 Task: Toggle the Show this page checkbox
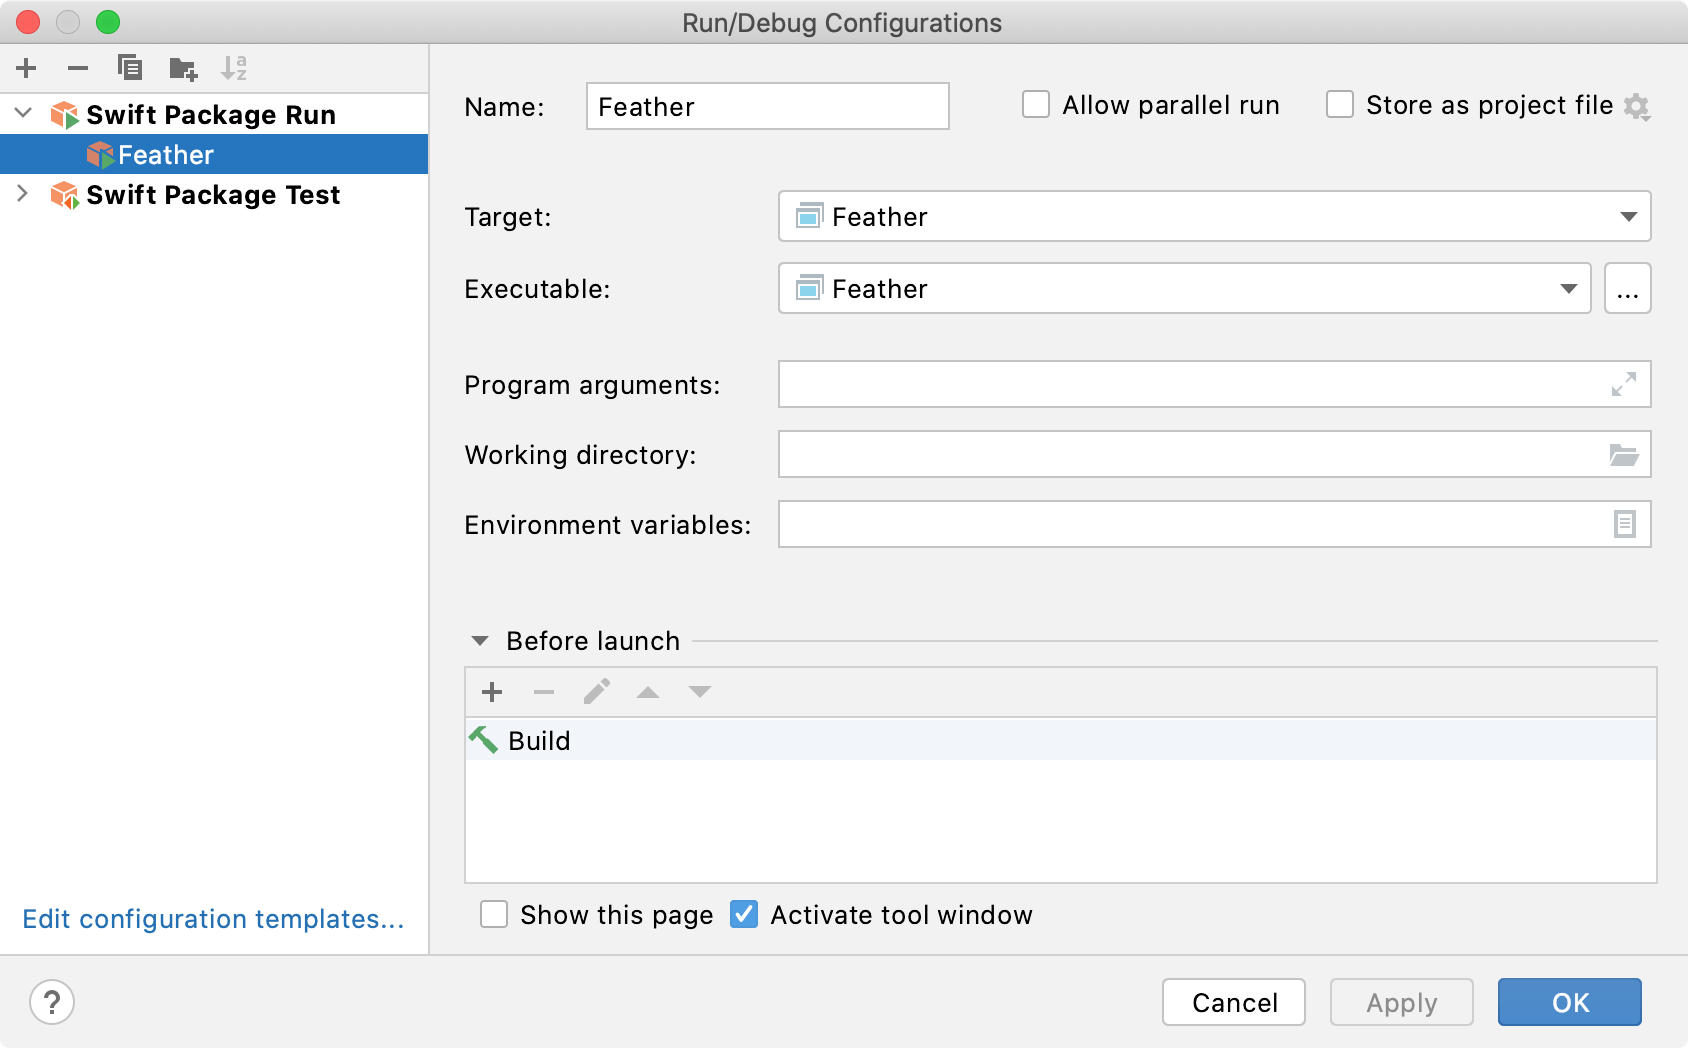tap(494, 915)
